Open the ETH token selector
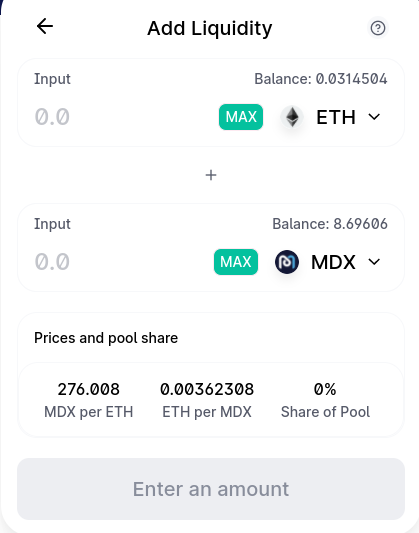 pyautogui.click(x=331, y=117)
